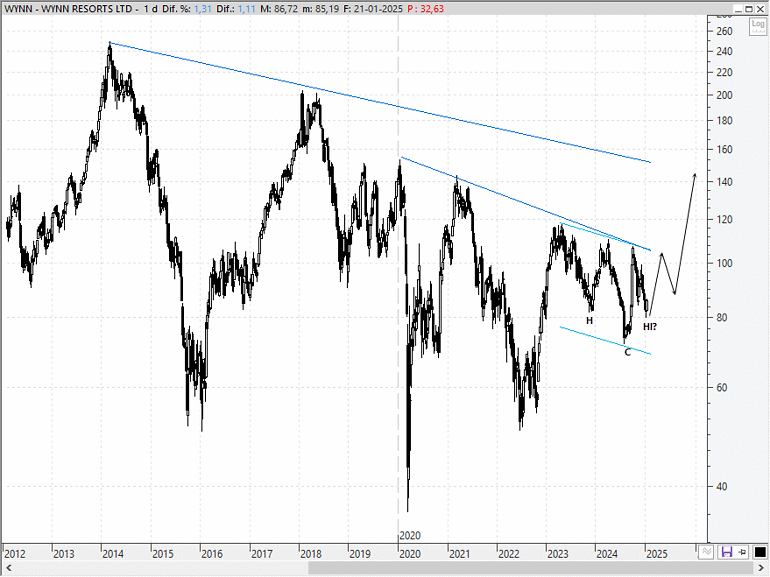Image resolution: width=770 pixels, height=577 pixels.
Task: Click the horizontal scrollbar right arrow
Action: point(763,568)
